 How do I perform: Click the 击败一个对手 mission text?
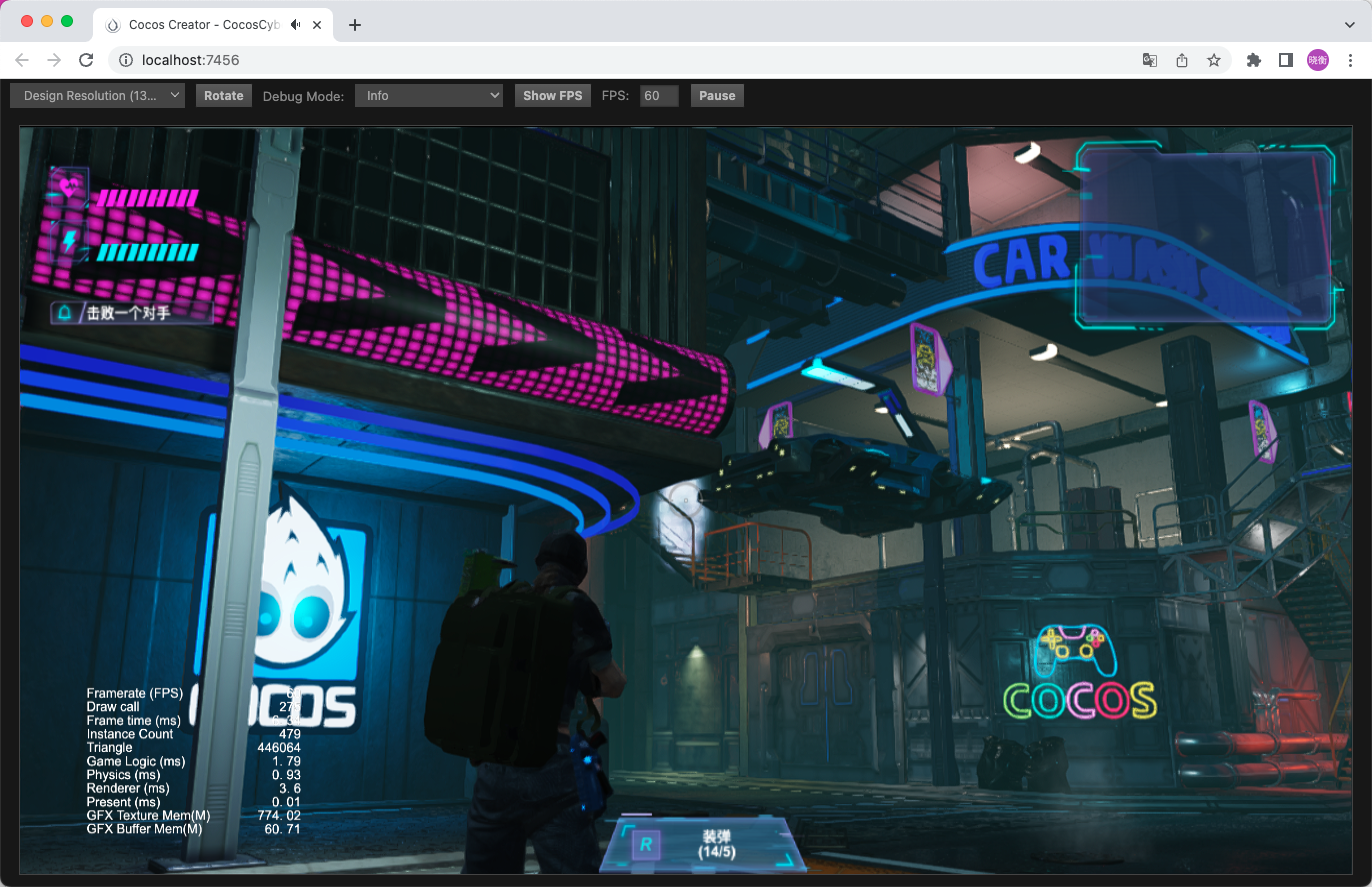pos(128,313)
